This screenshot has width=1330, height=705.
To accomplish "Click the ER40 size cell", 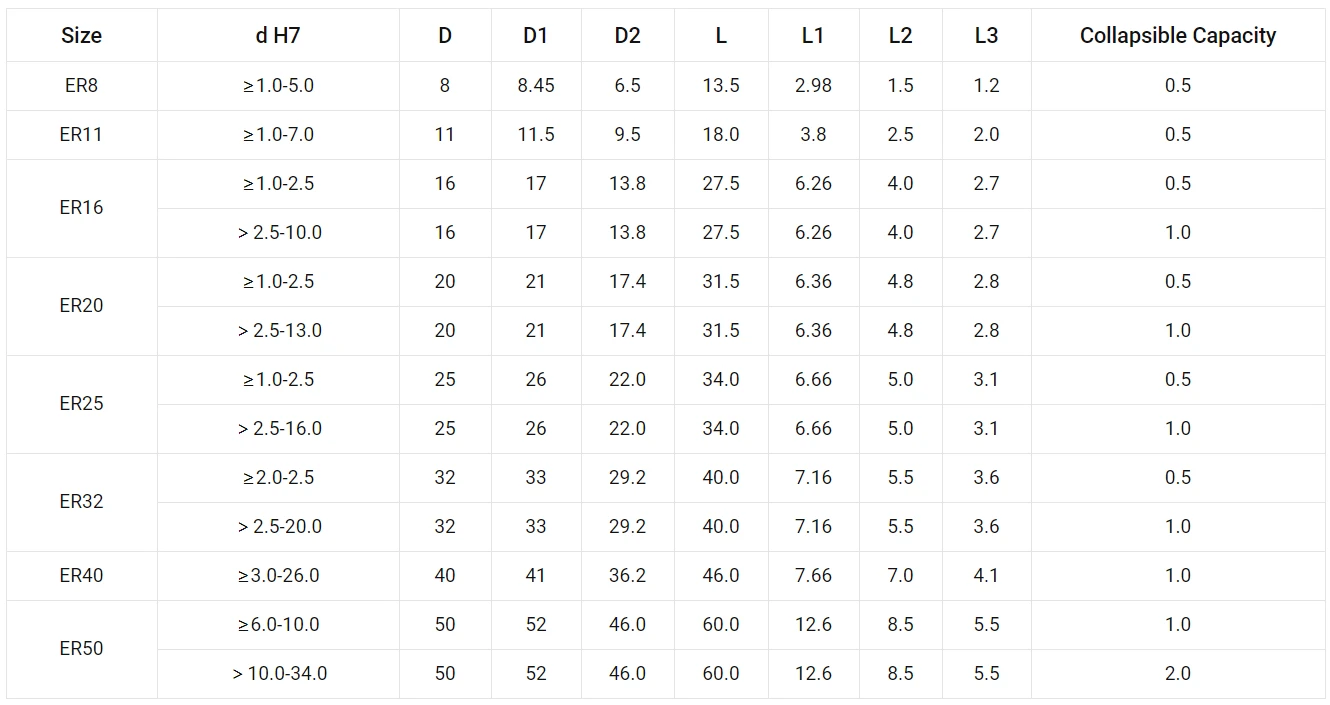I will pos(81,575).
